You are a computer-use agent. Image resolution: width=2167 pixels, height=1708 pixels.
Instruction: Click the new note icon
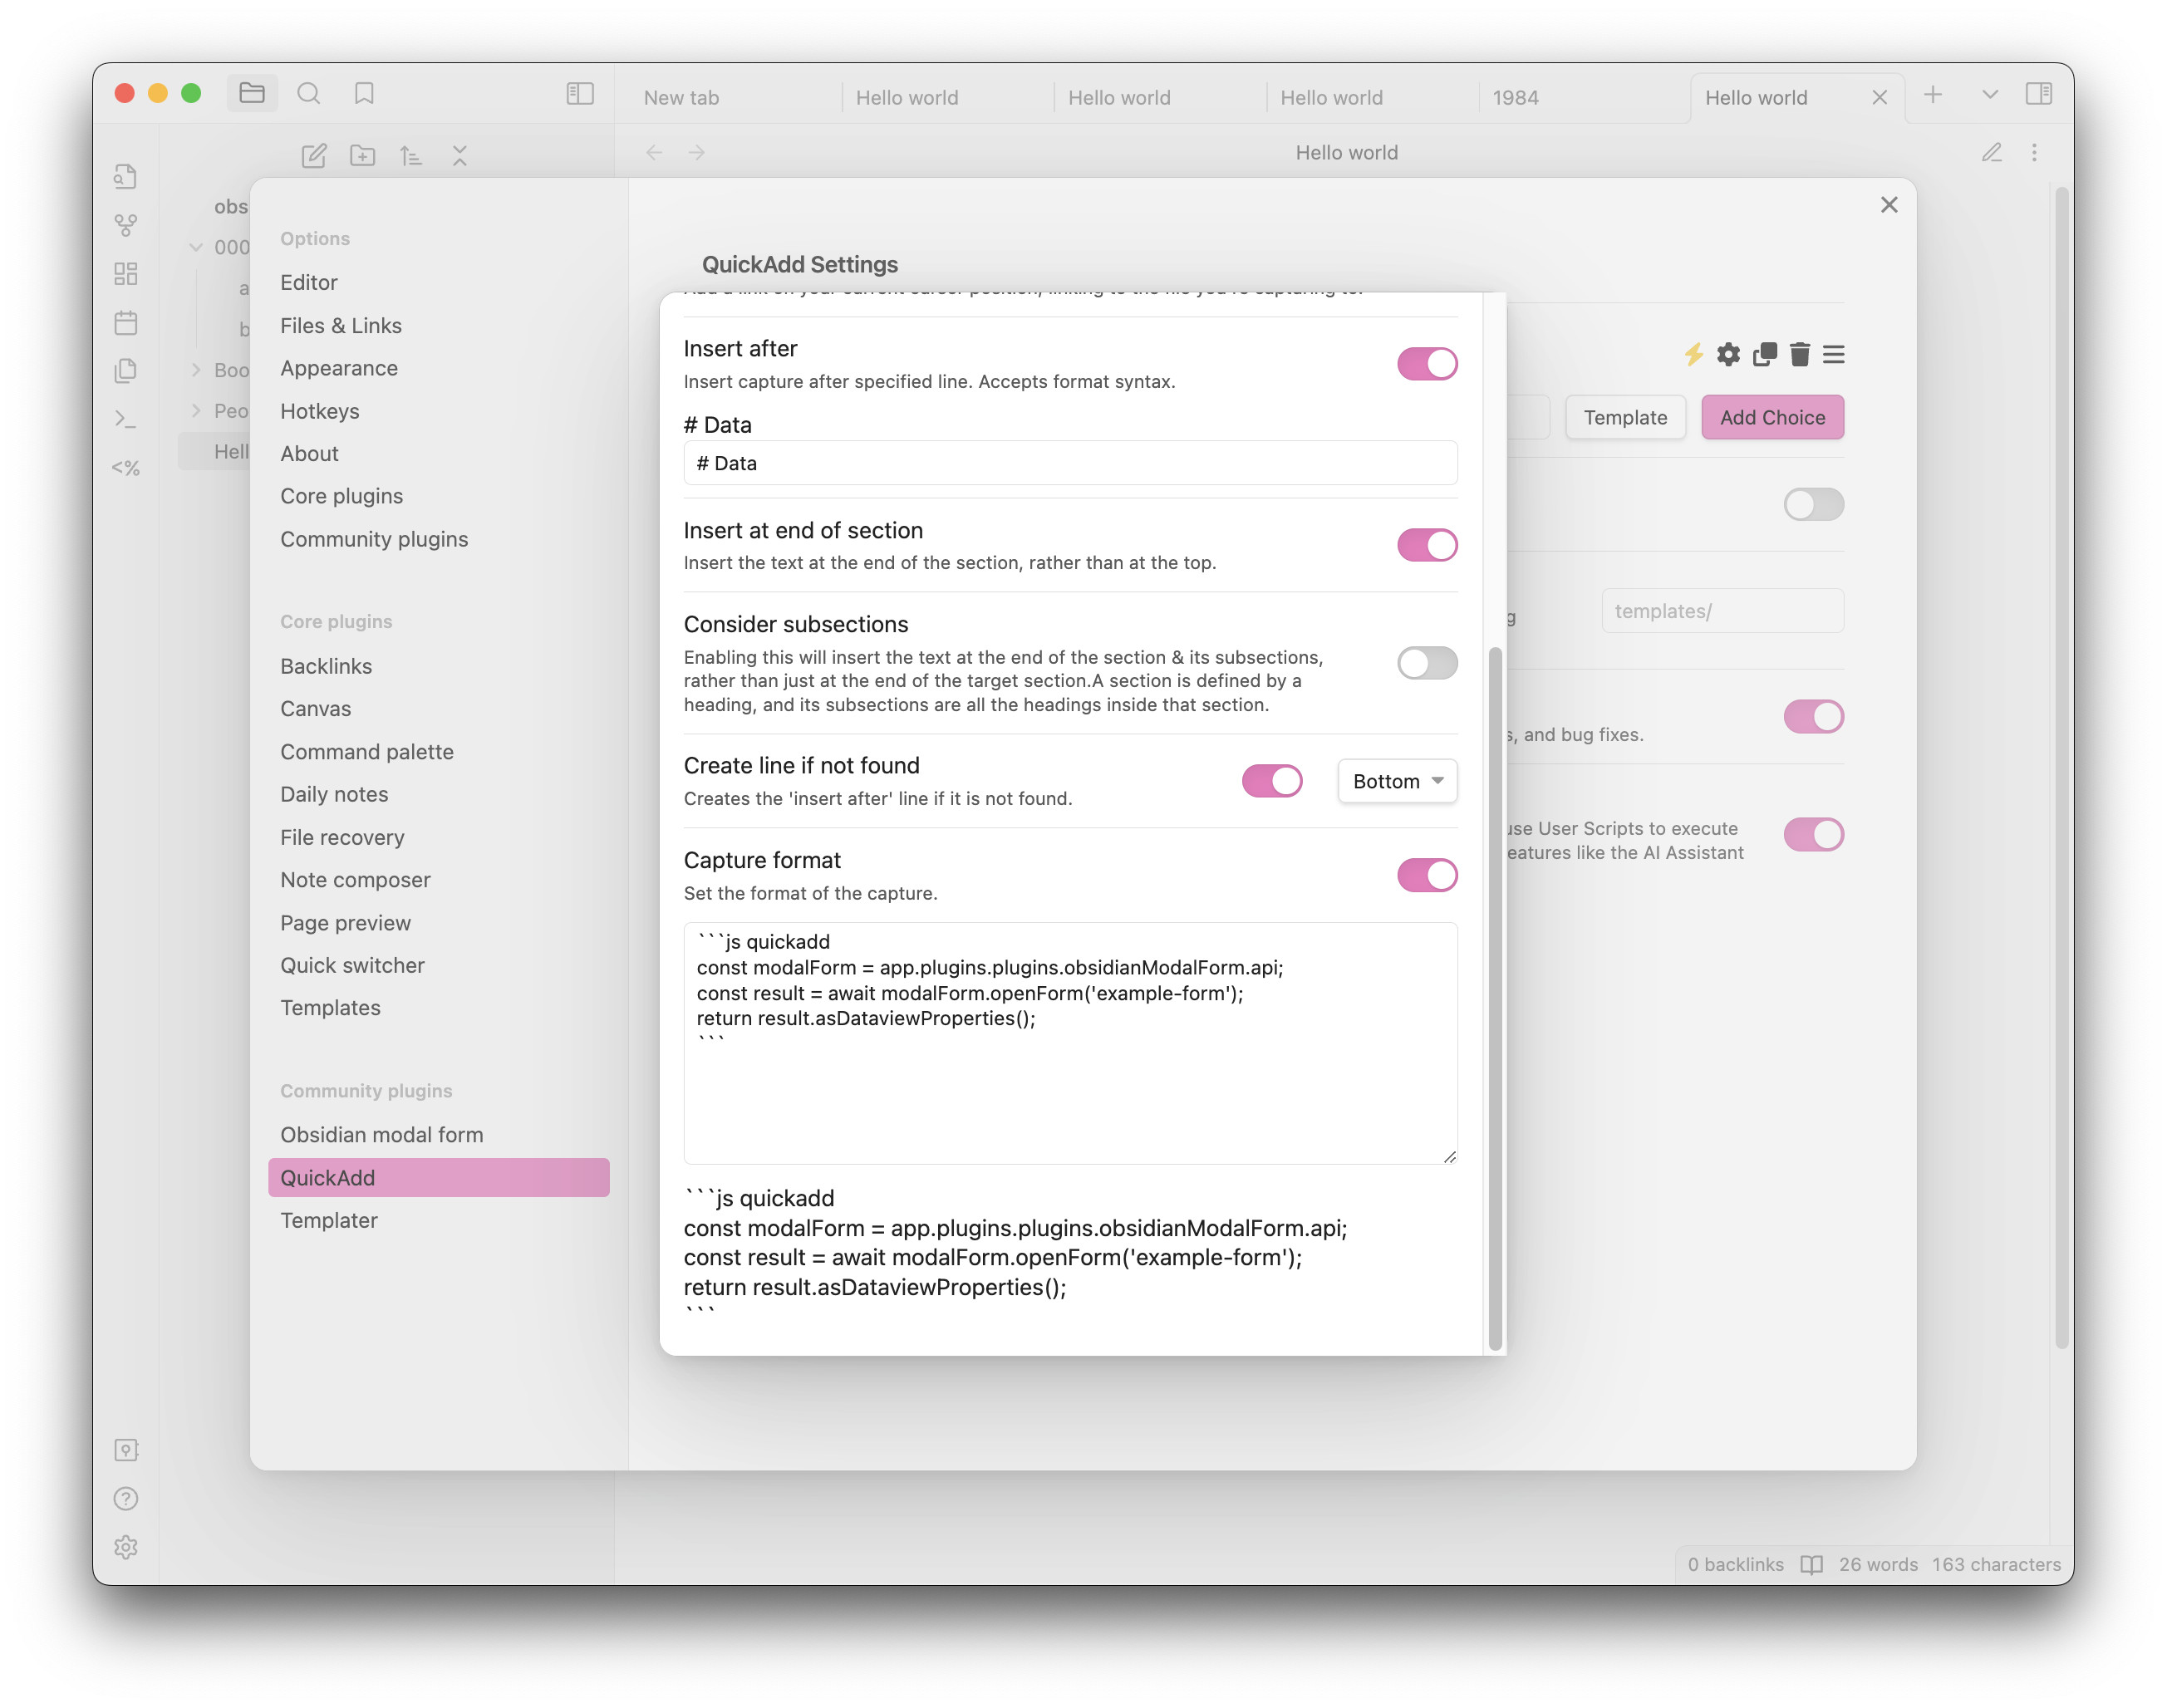(x=314, y=156)
